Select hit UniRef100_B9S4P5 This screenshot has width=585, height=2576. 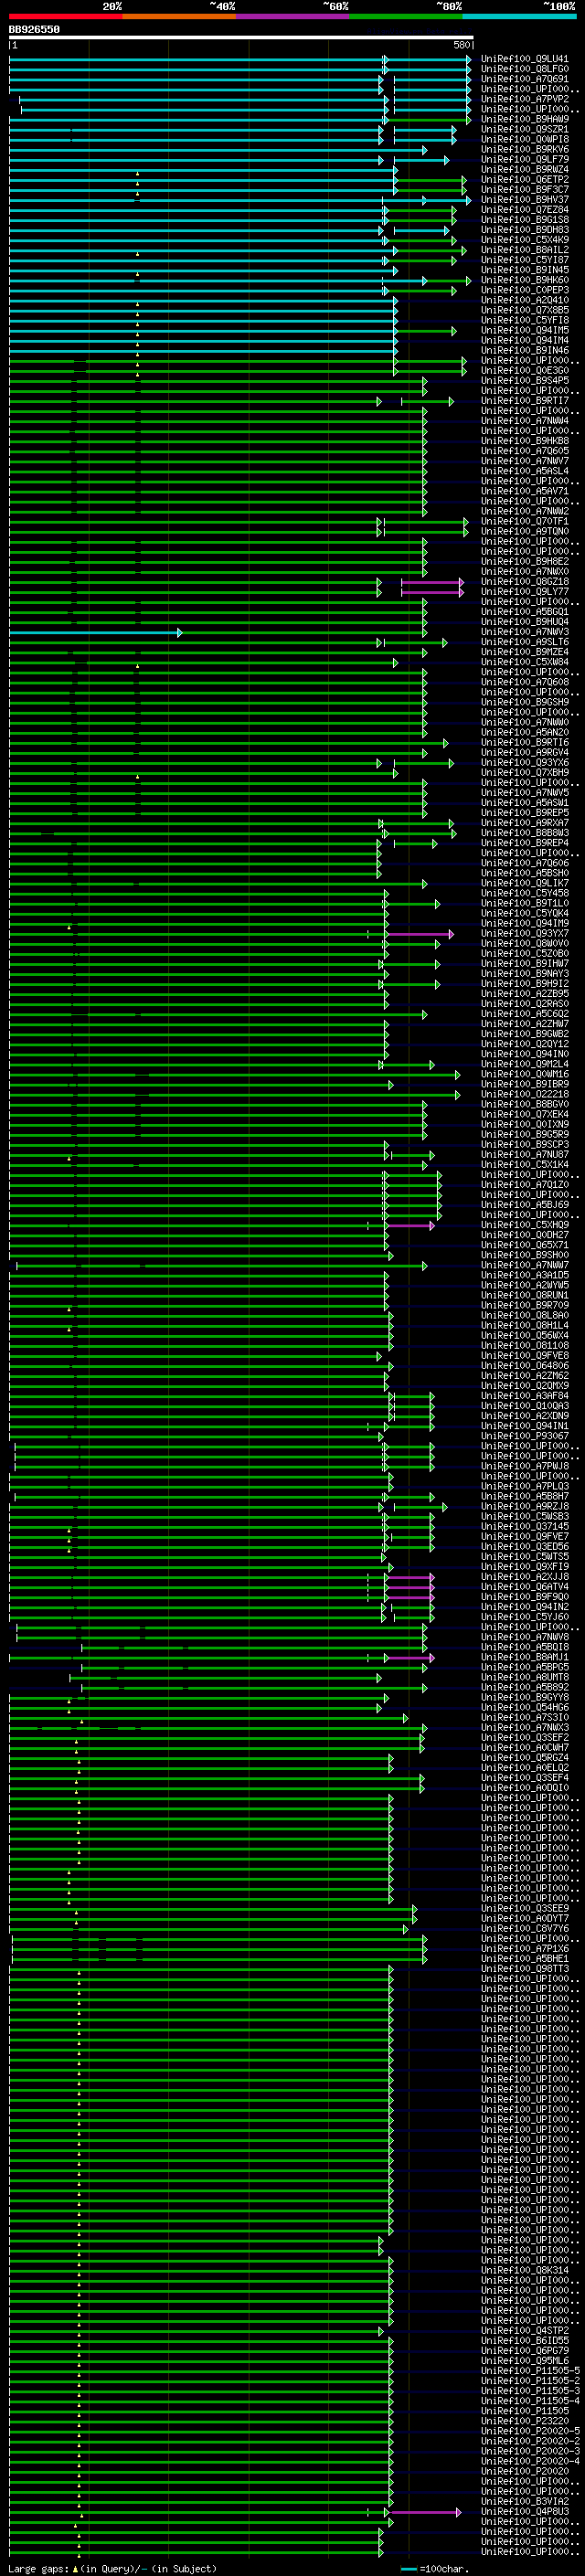pos(525,380)
